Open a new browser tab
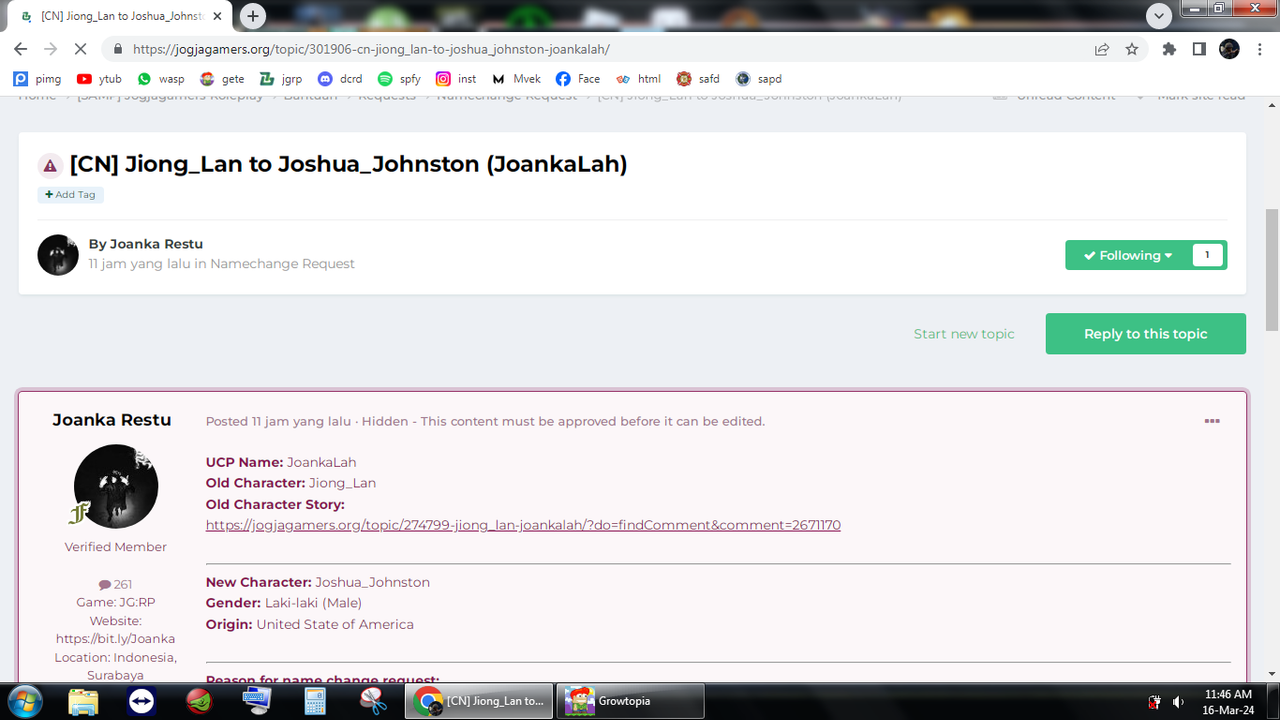This screenshot has height=720, width=1280. click(x=253, y=16)
